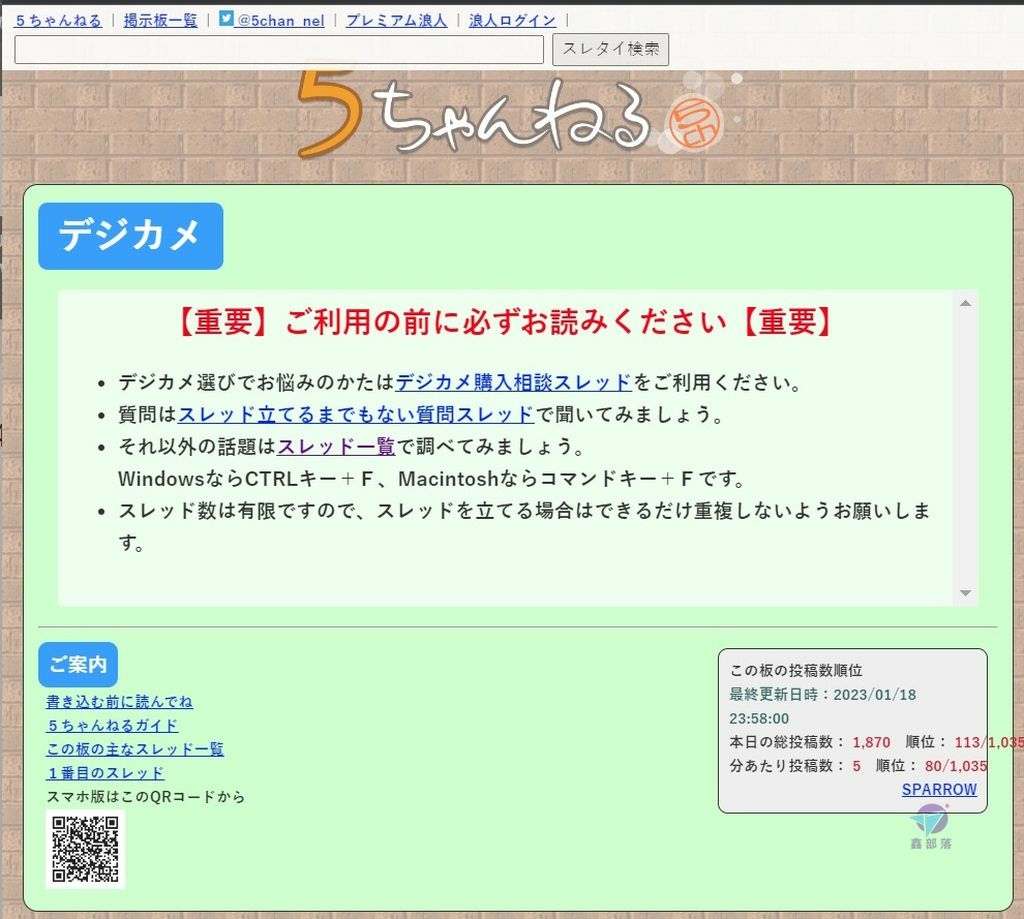This screenshot has width=1024, height=919.
Task: Open the 書き込む前に読んでね link
Action: point(120,701)
